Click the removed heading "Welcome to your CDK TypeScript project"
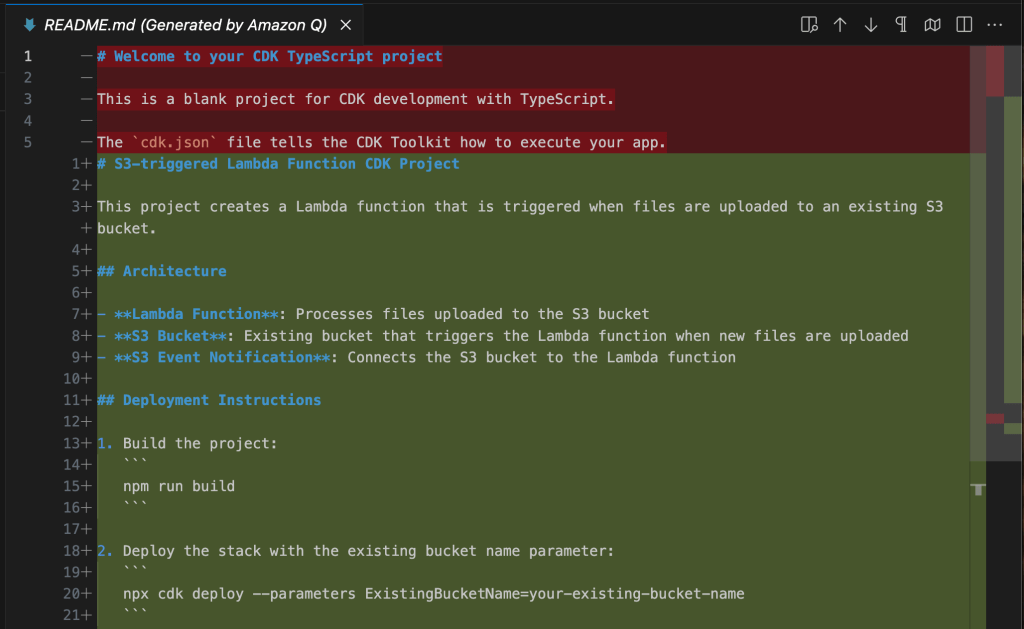Image resolution: width=1024 pixels, height=629 pixels. click(x=277, y=56)
